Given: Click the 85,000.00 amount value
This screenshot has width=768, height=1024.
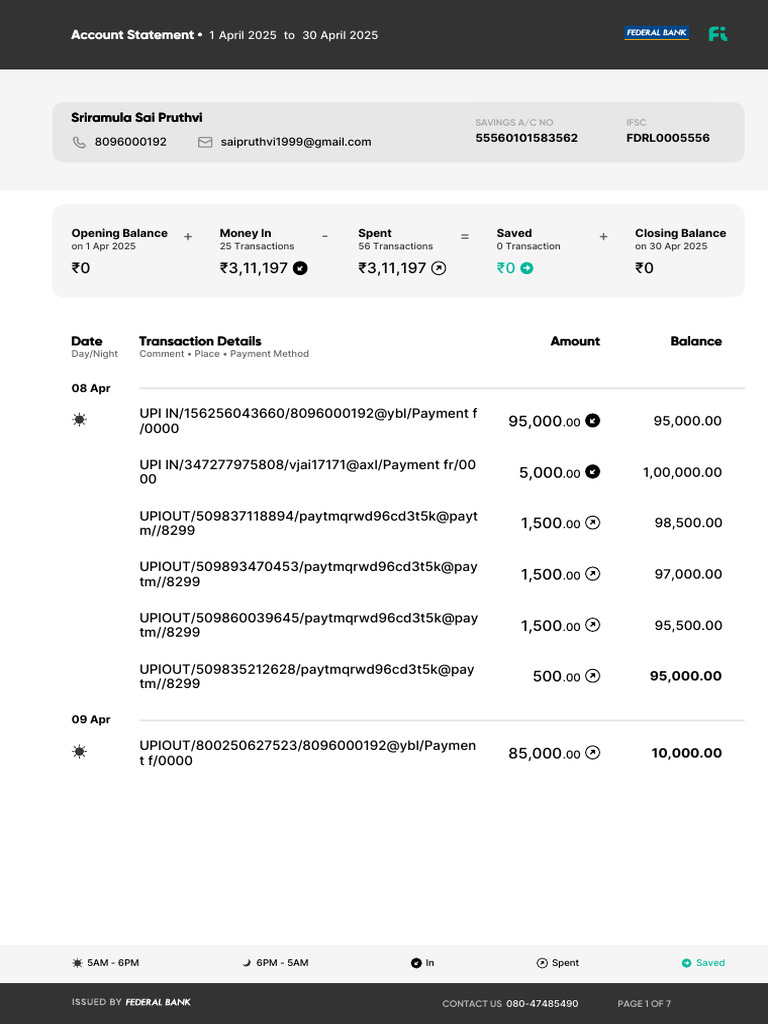Looking at the screenshot, I should click(x=544, y=754).
